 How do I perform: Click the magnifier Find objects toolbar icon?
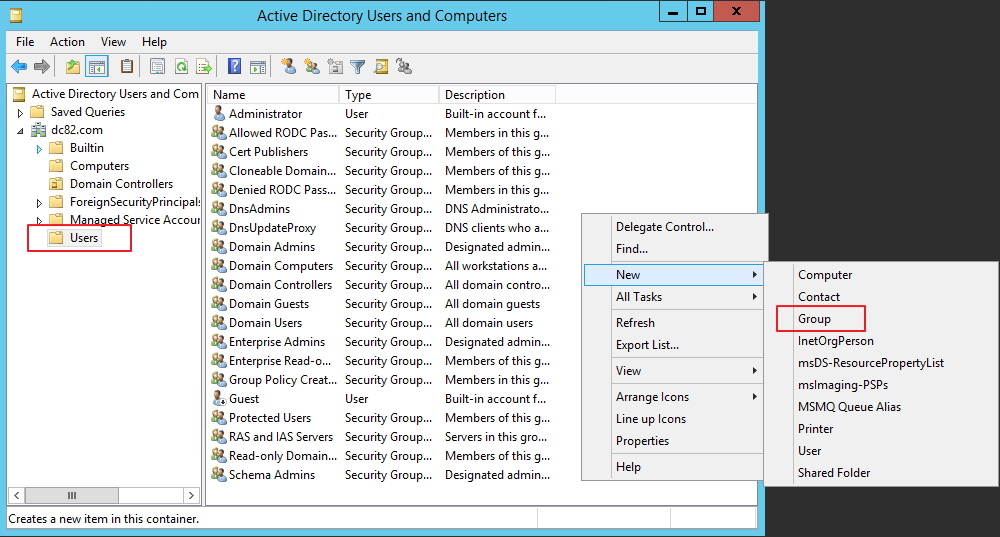[x=381, y=66]
